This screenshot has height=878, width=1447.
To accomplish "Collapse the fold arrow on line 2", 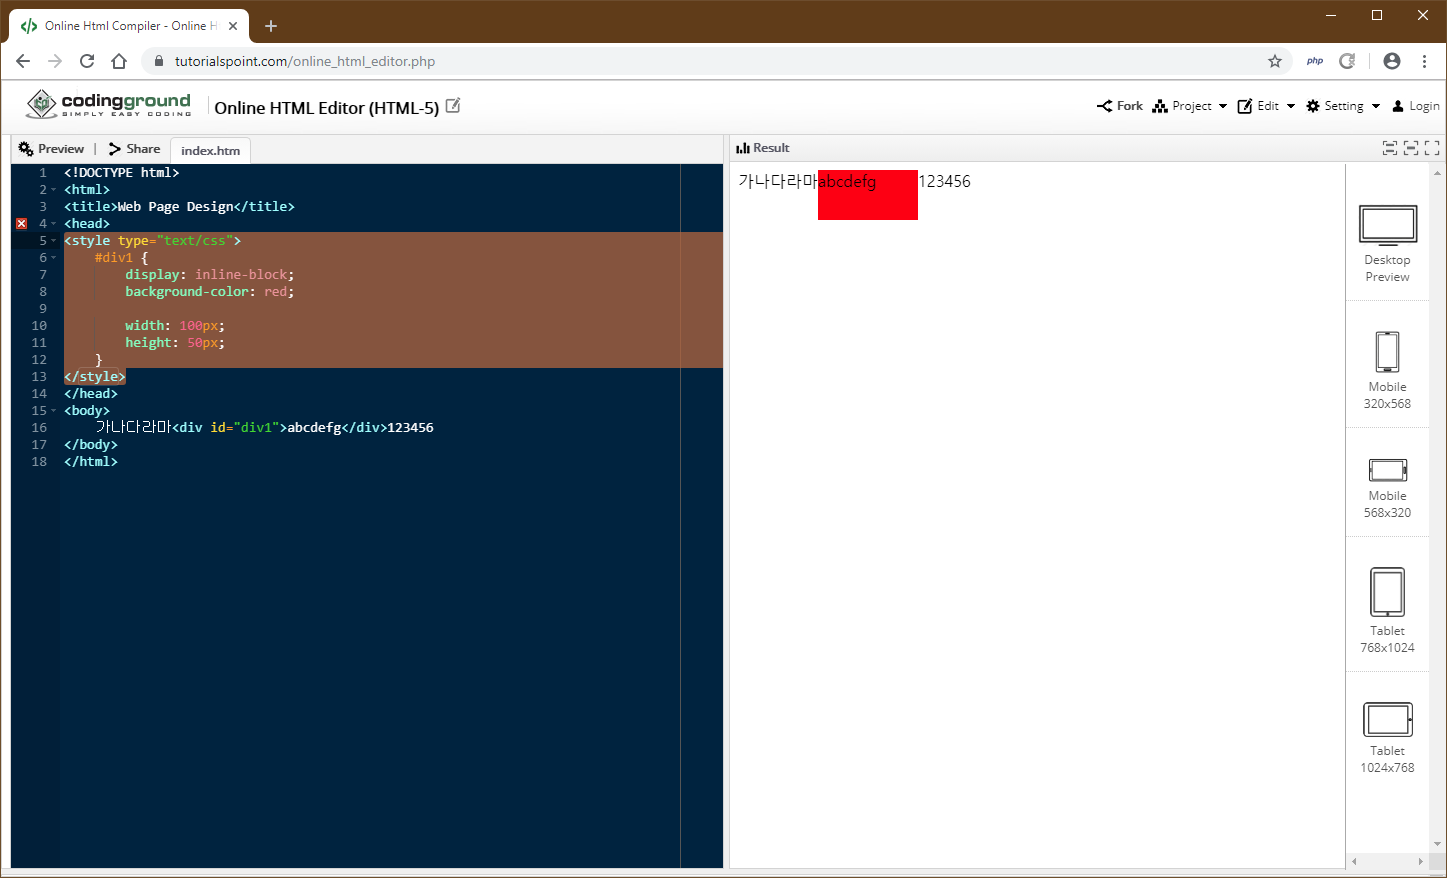I will coord(54,190).
